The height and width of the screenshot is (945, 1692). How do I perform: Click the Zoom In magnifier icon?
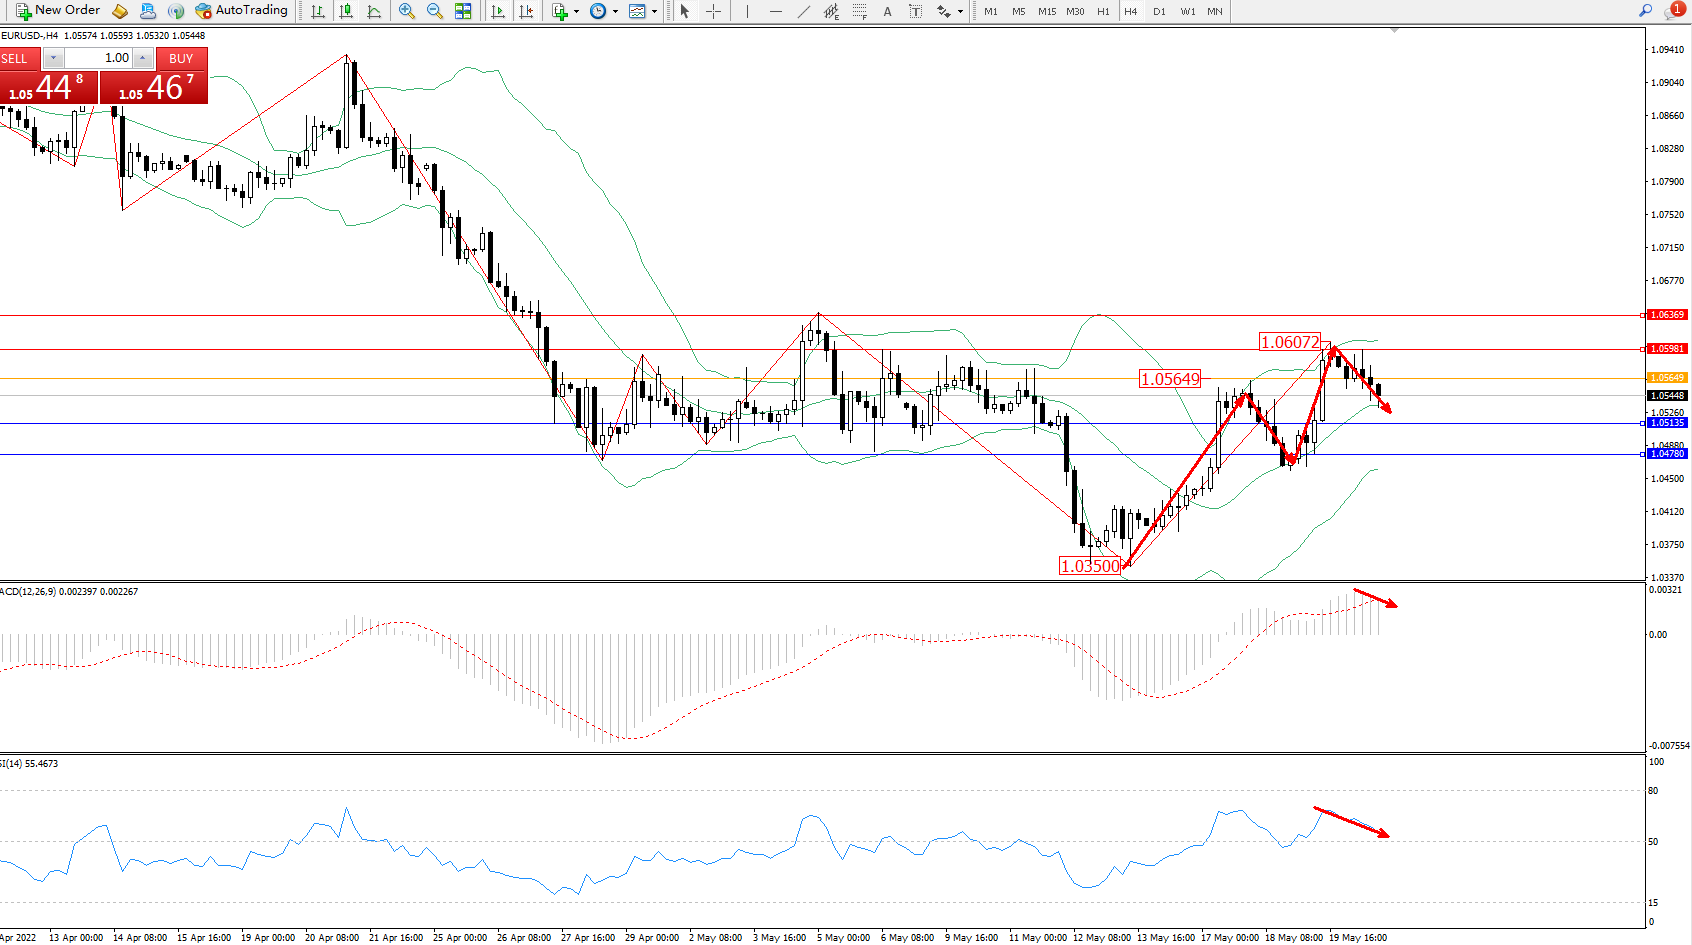point(406,11)
